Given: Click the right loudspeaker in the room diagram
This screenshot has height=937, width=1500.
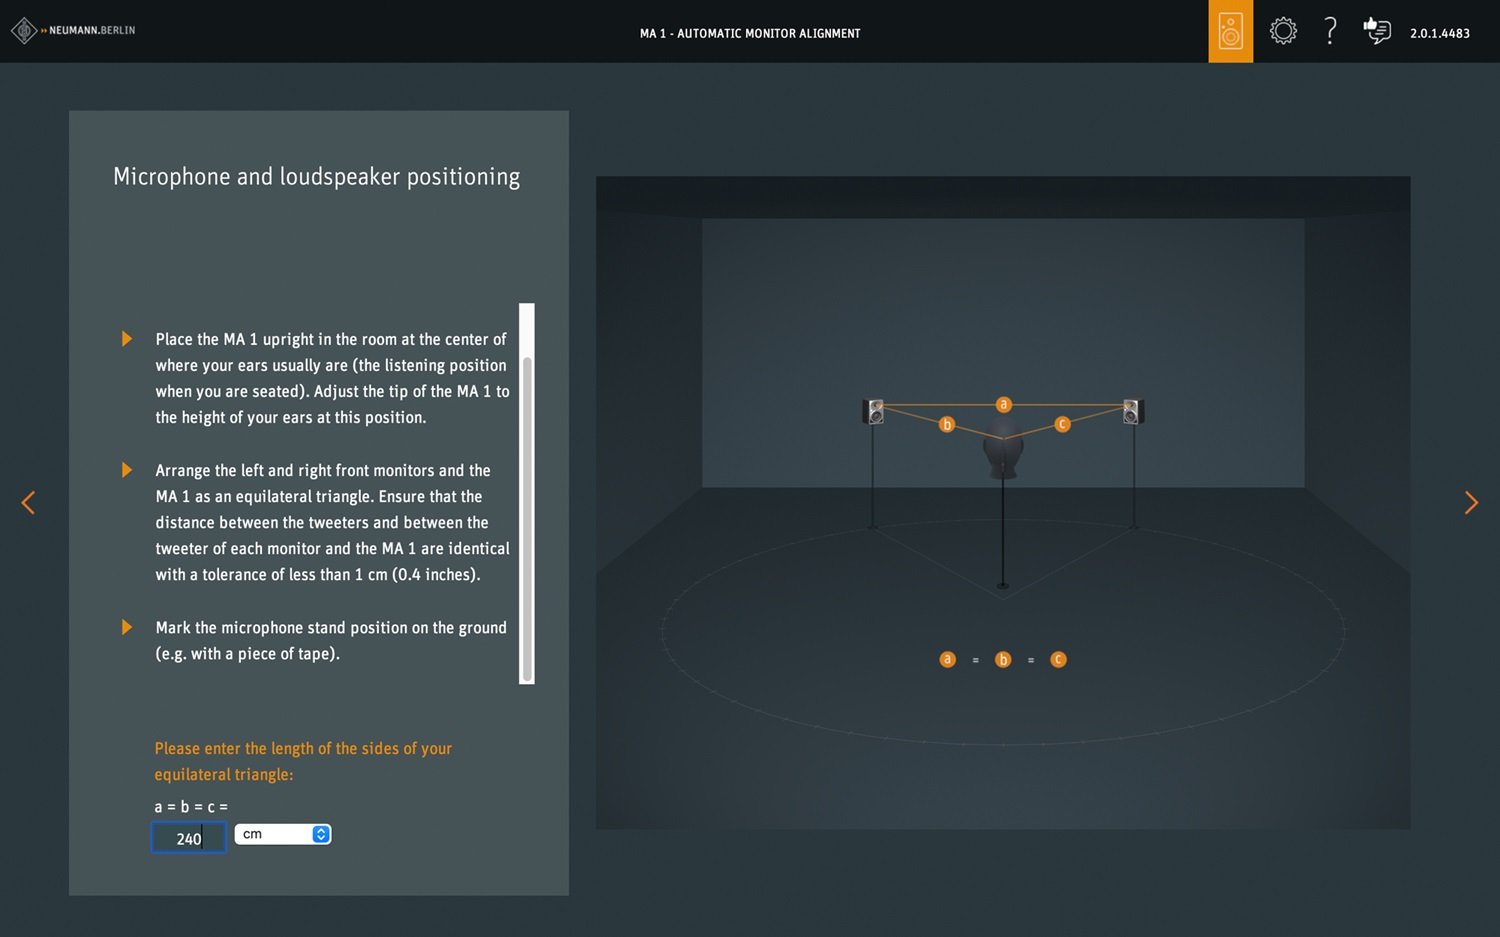Looking at the screenshot, I should pos(1132,411).
